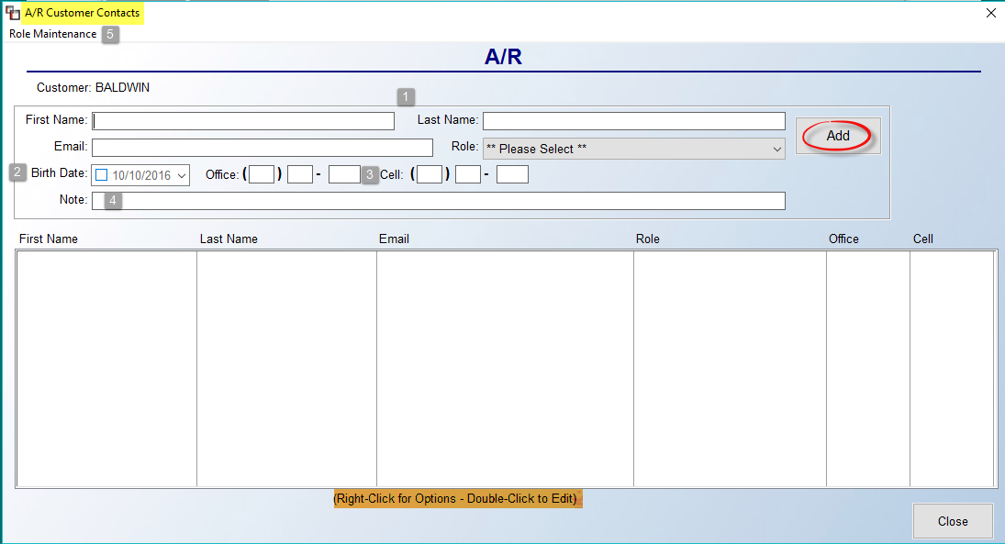Open the Birth Date calendar dropdown arrow
Image resolution: width=1005 pixels, height=544 pixels.
[x=181, y=176]
